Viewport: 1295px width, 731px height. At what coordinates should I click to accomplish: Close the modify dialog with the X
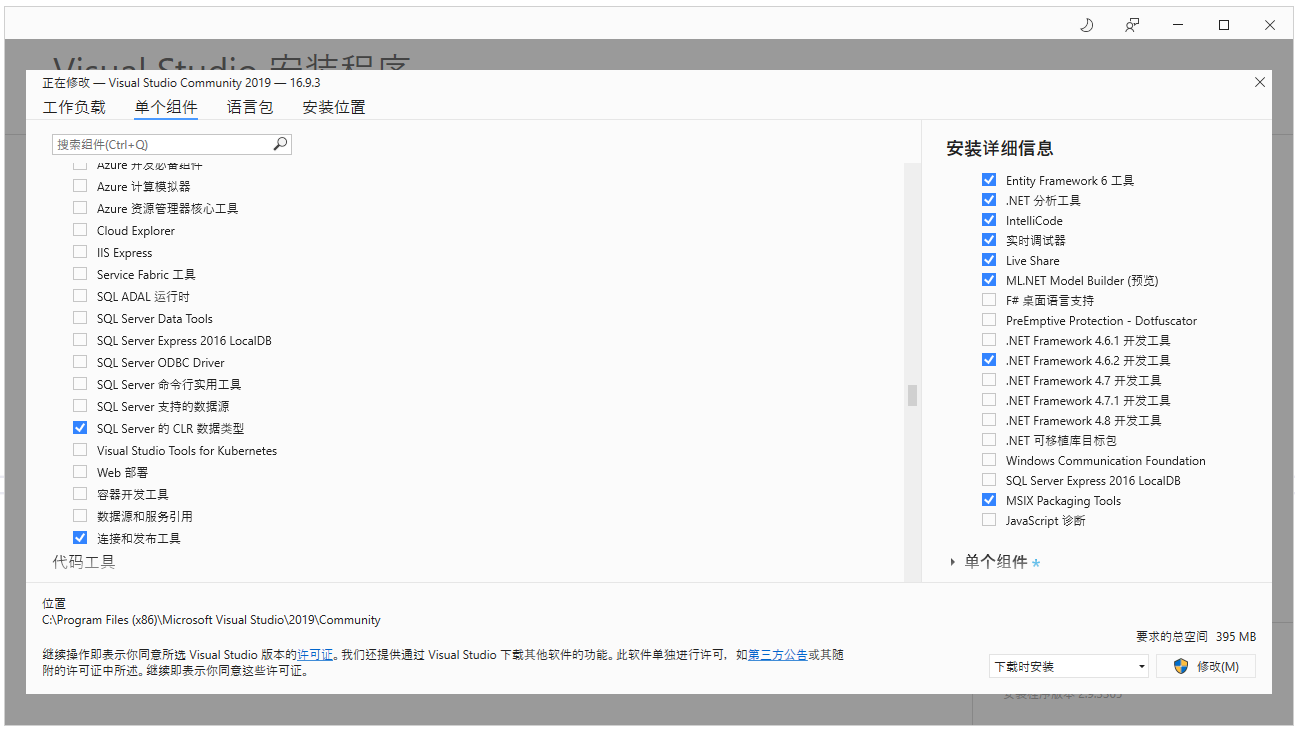1260,83
